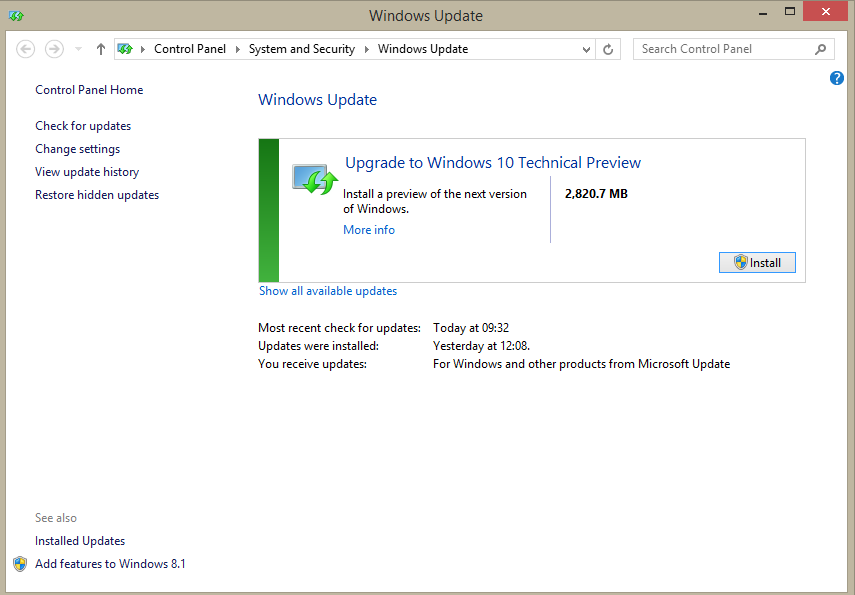
Task: Click the Search Control Panel field
Action: tap(733, 49)
